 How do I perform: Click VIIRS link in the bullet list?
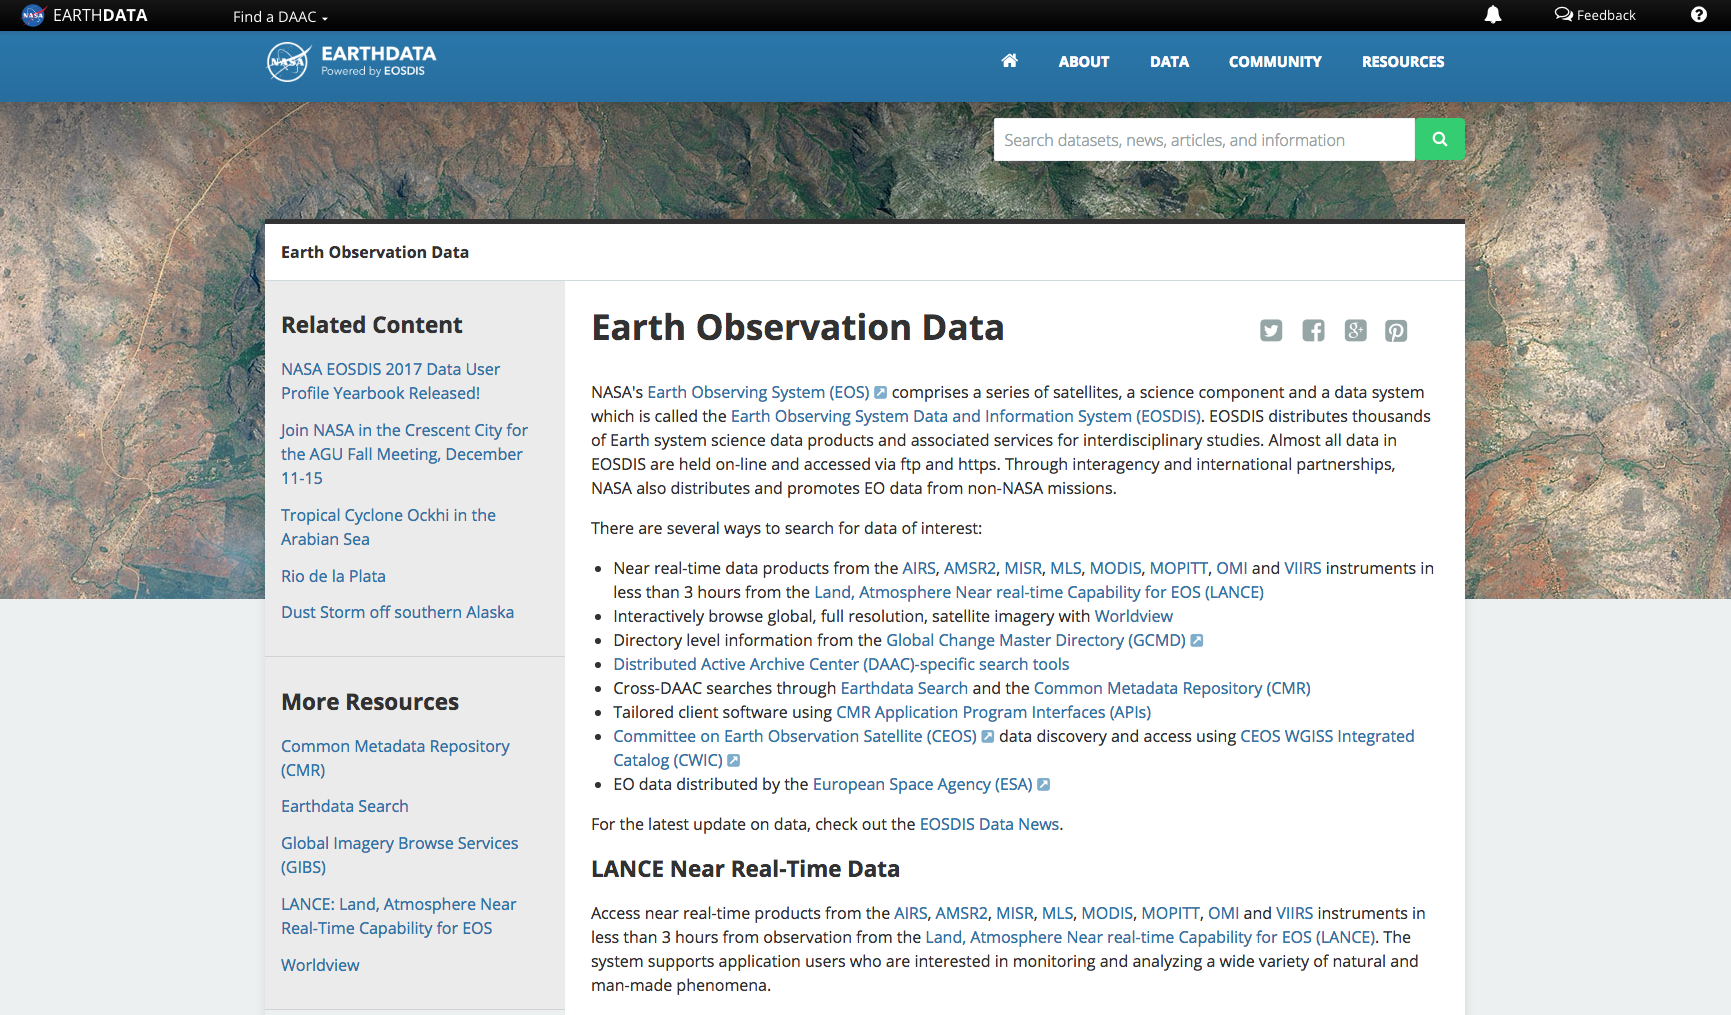[1302, 568]
